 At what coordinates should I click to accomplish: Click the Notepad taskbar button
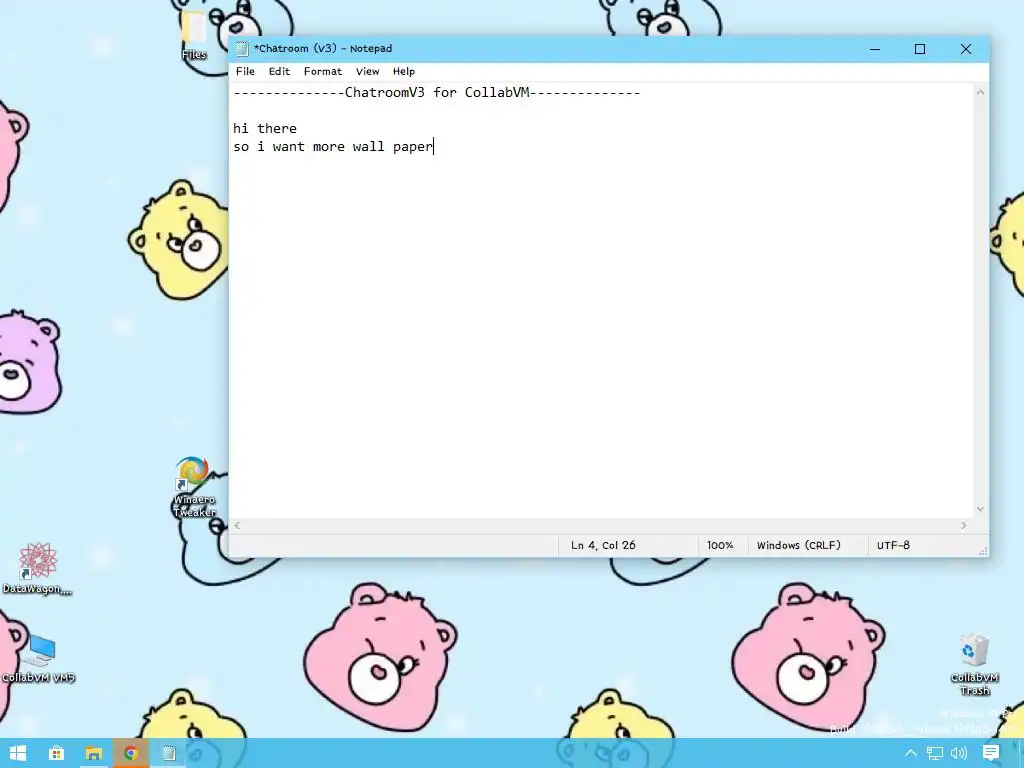pyautogui.click(x=168, y=753)
